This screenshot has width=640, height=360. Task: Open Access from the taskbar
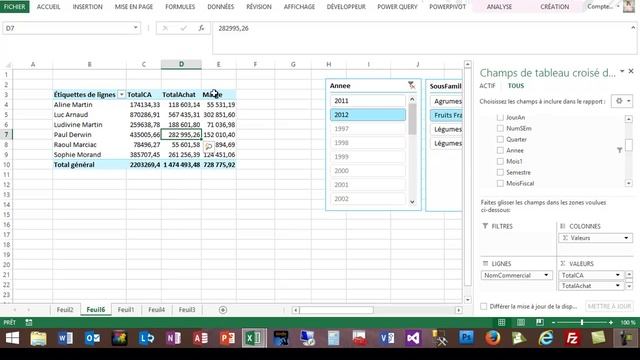pyautogui.click(x=200, y=338)
